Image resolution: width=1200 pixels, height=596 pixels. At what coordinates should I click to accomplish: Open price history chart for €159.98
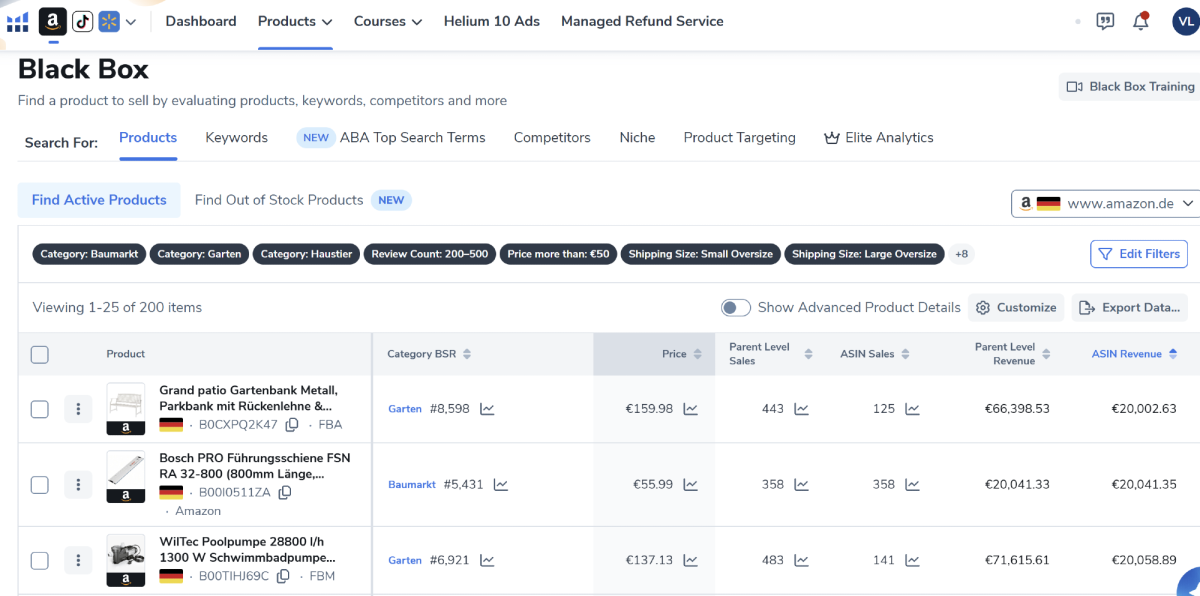(x=690, y=409)
